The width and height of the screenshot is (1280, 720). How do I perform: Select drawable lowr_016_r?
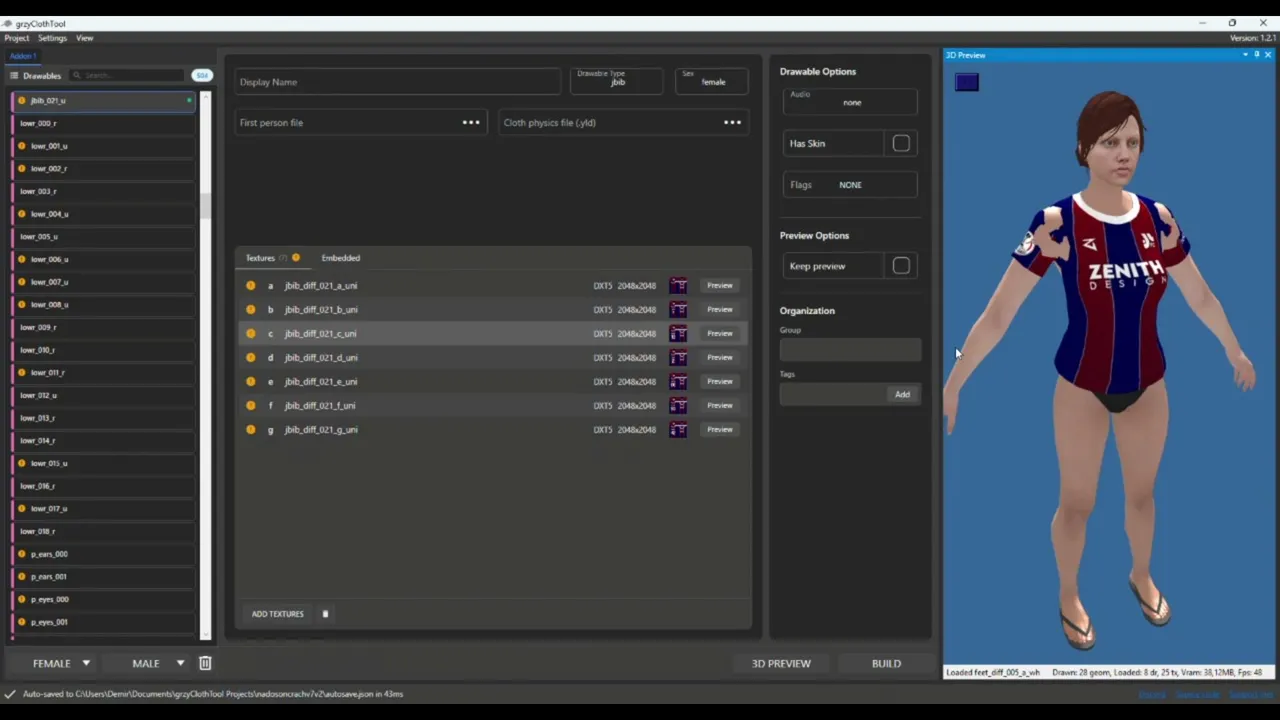coord(103,486)
